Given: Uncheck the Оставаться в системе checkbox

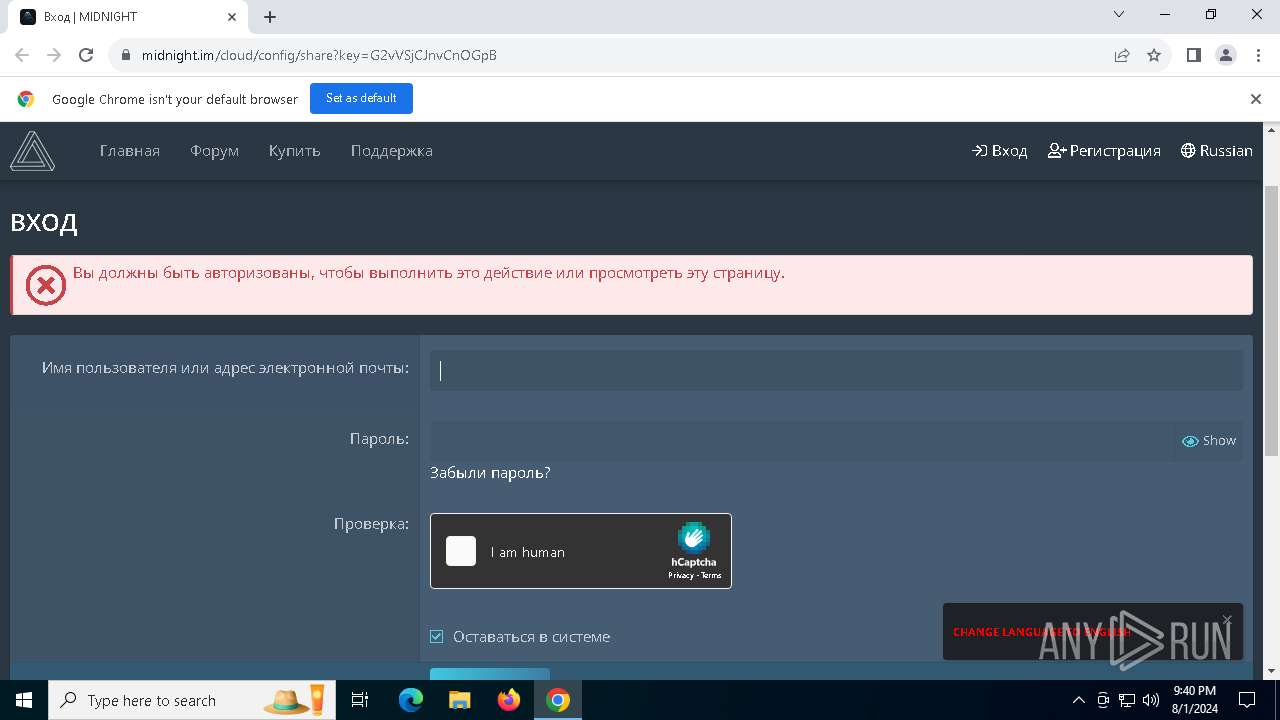Looking at the screenshot, I should (x=437, y=636).
